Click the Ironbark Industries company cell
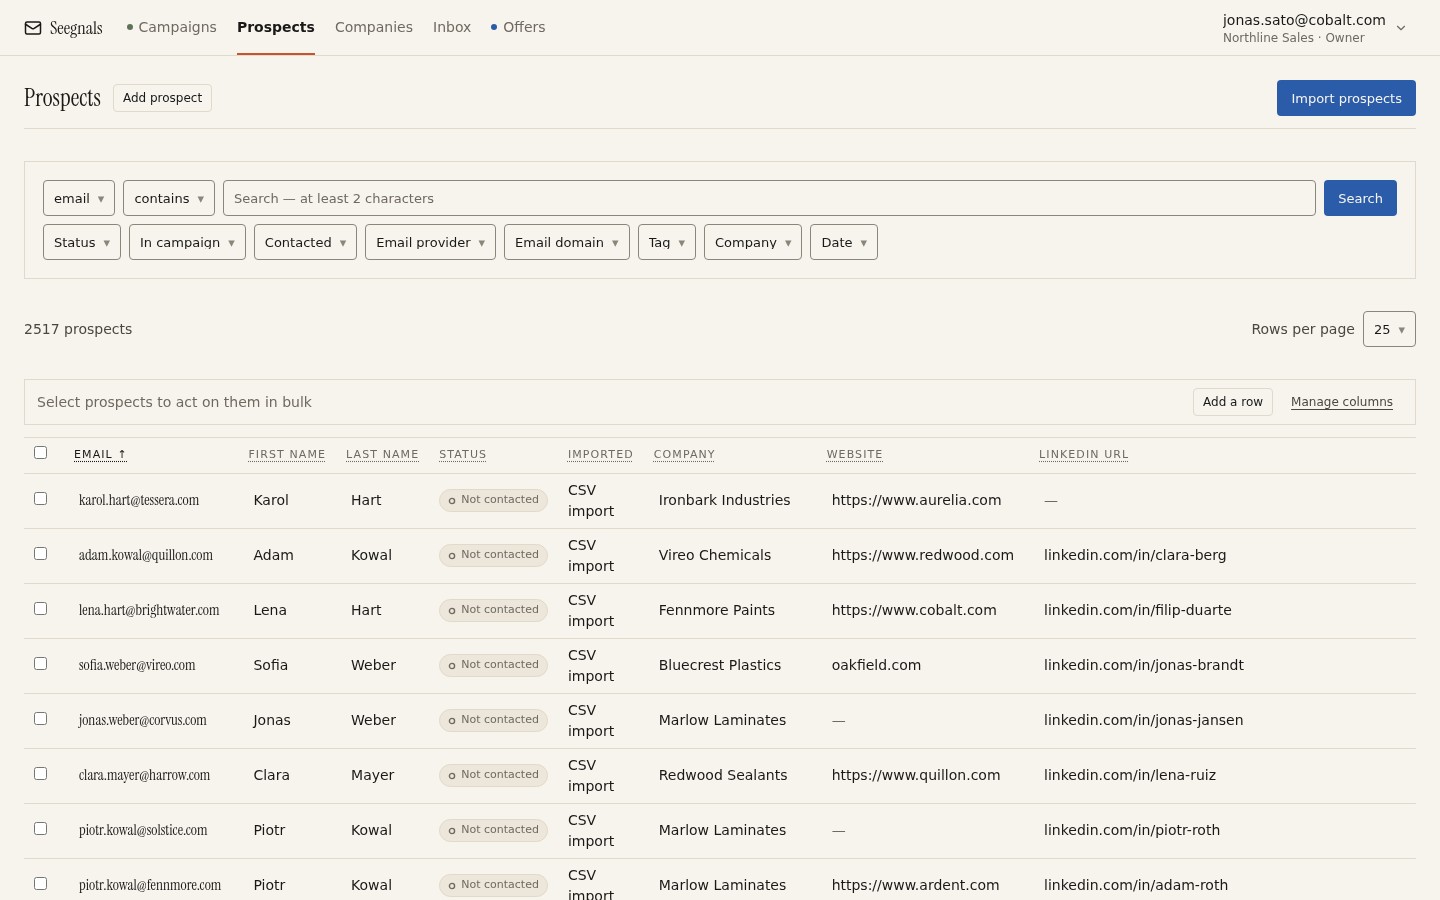This screenshot has width=1440, height=900. pyautogui.click(x=725, y=500)
